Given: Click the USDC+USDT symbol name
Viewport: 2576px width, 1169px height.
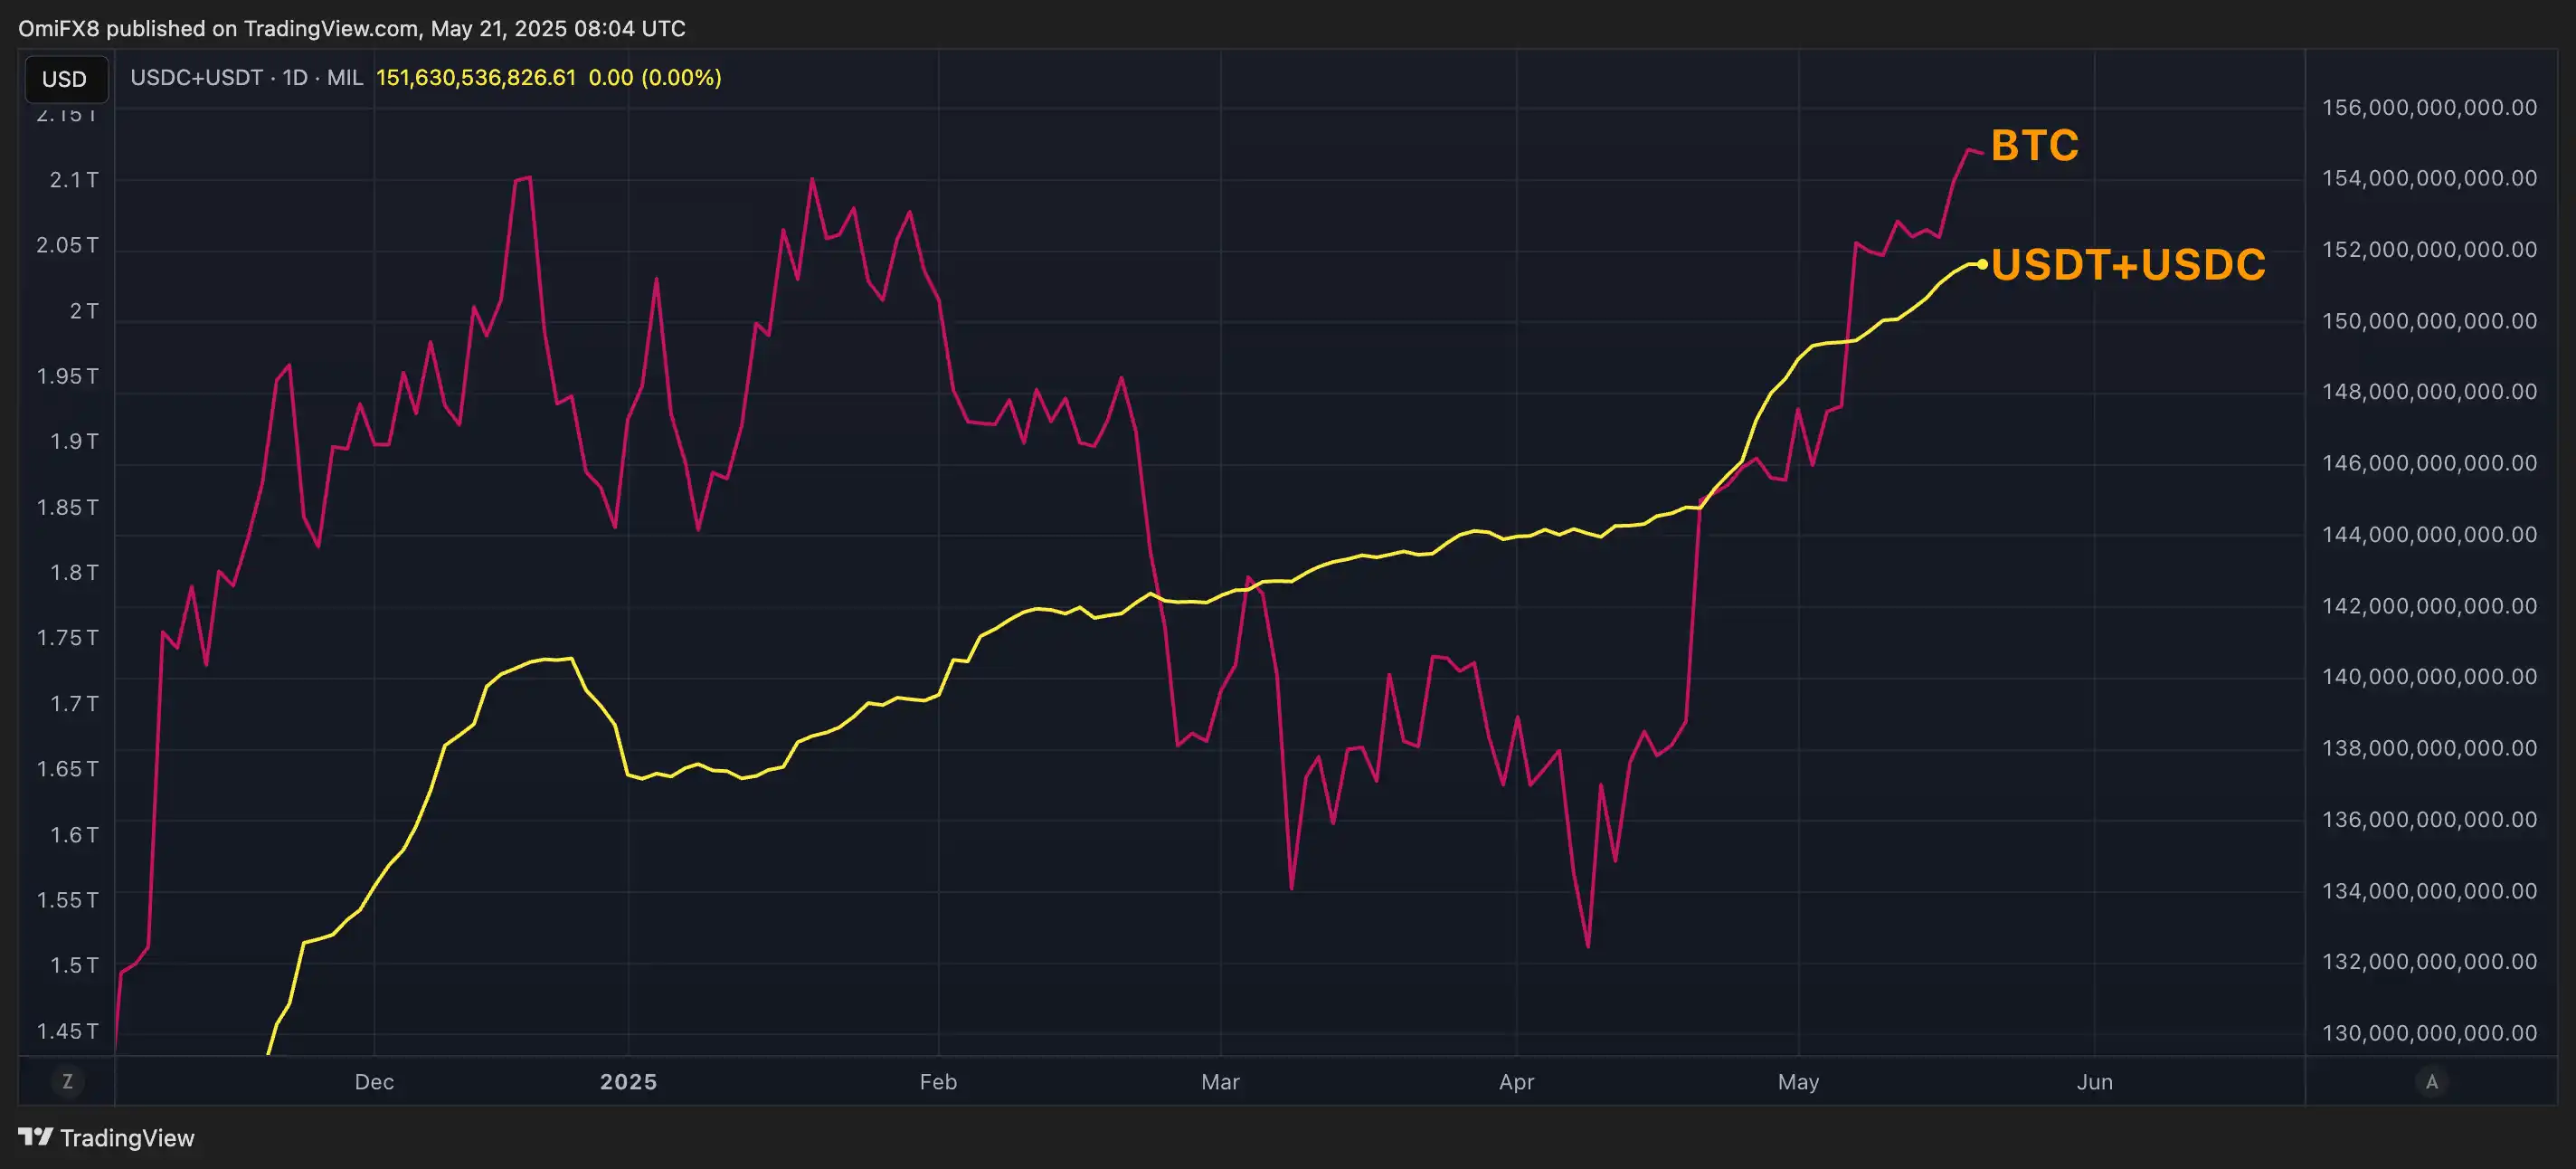Looking at the screenshot, I should [x=196, y=78].
